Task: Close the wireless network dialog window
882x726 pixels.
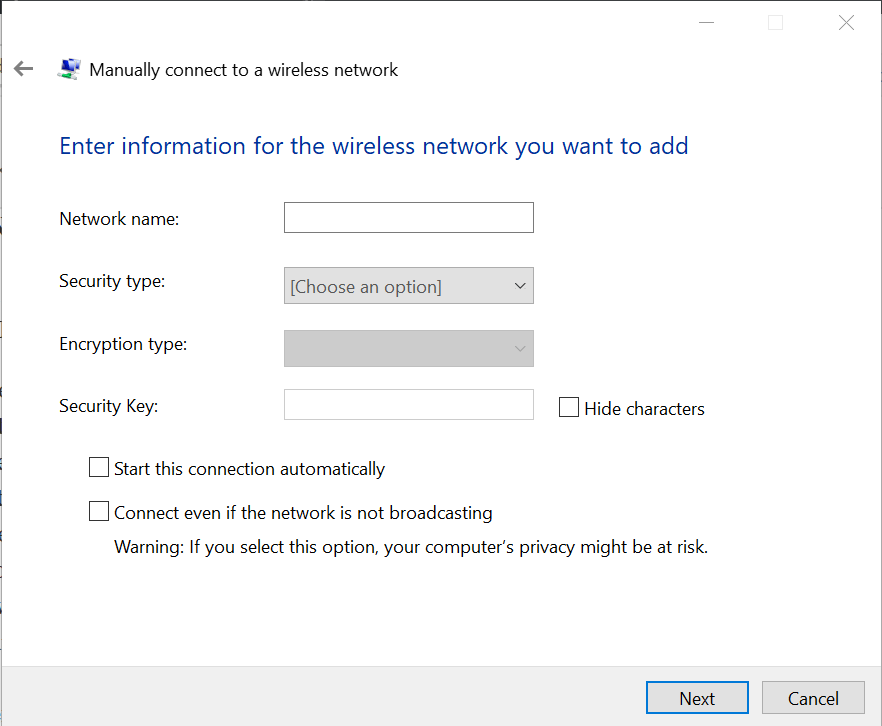Action: (x=846, y=22)
